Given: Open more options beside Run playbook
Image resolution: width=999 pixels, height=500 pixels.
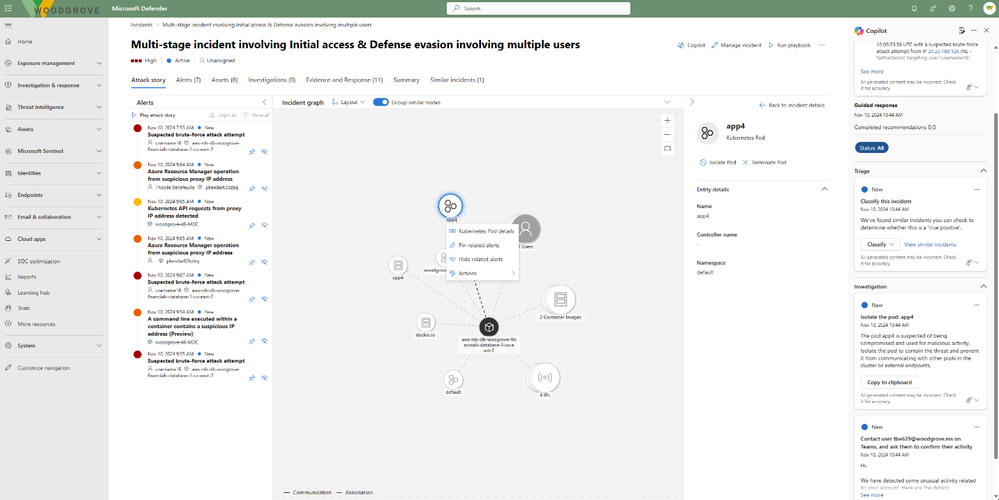Looking at the screenshot, I should 821,45.
